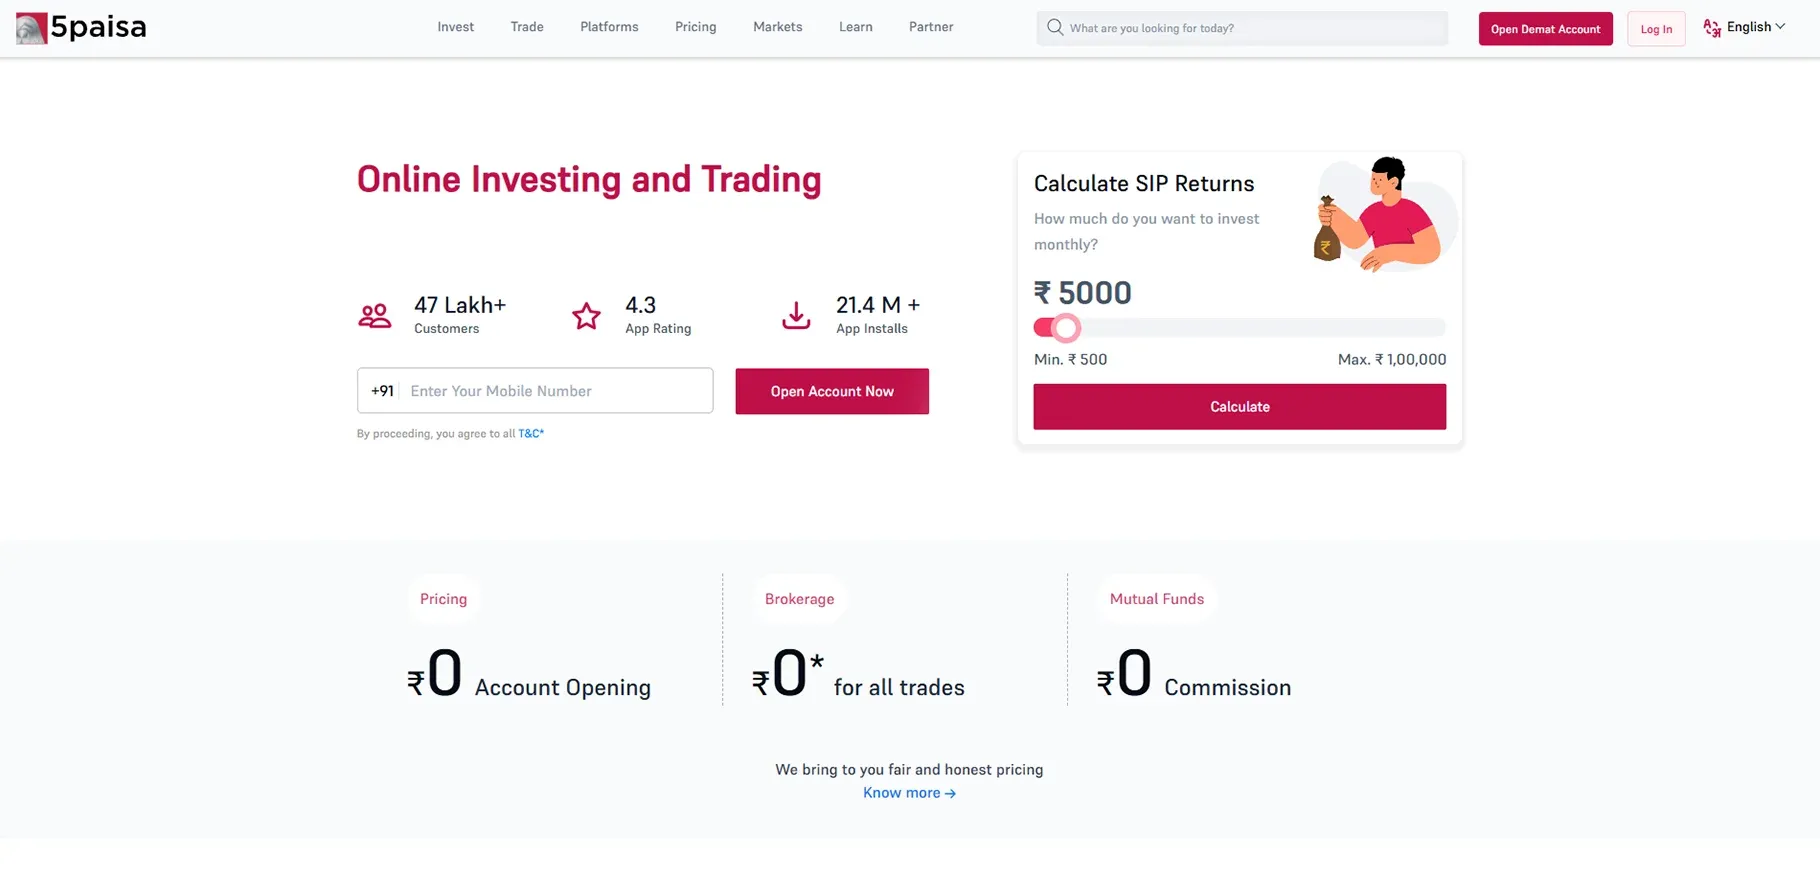Open the Markets menu
The height and width of the screenshot is (869, 1820).
[777, 27]
